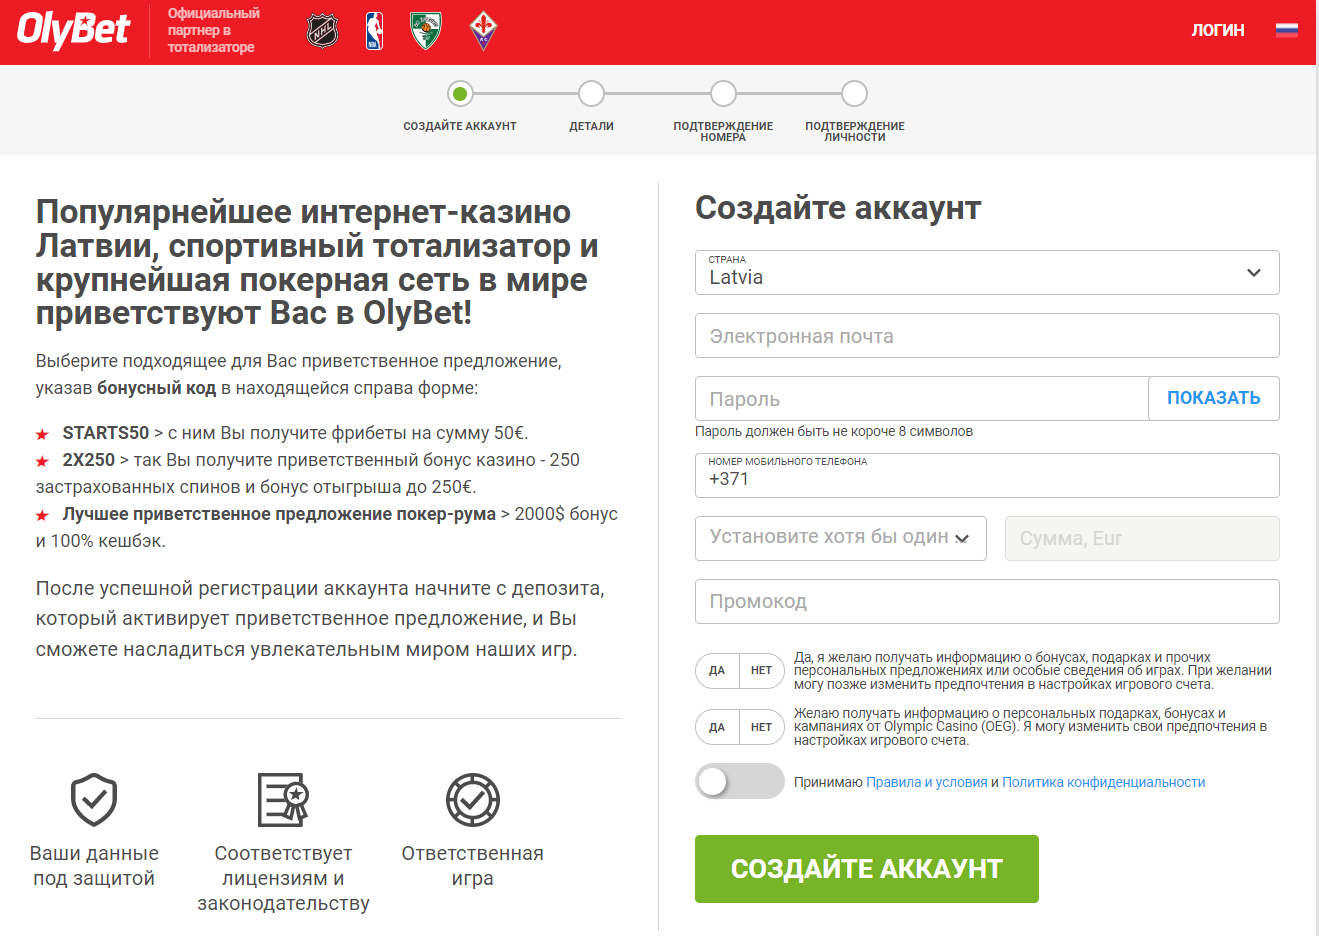Viewport: 1319px width, 936px height.
Task: Choose НЕТ for Olympic Casino campaigns
Action: [762, 727]
